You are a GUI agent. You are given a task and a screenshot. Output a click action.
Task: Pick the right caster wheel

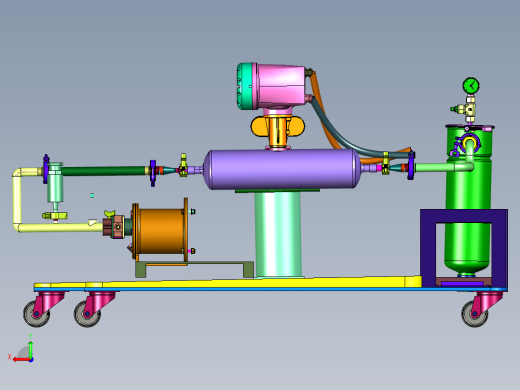pyautogui.click(x=475, y=313)
